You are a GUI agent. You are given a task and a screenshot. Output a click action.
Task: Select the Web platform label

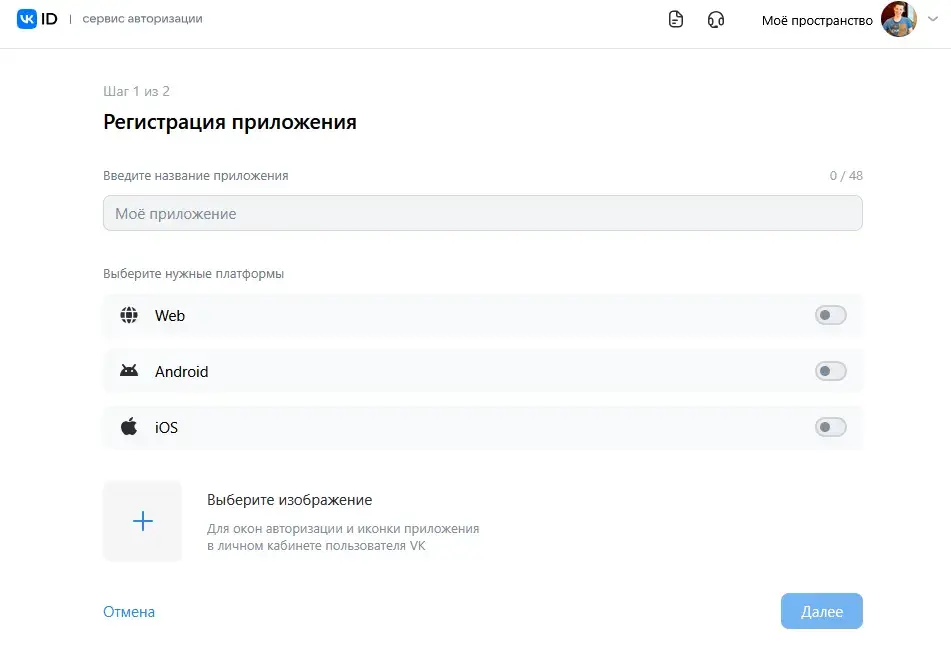170,316
